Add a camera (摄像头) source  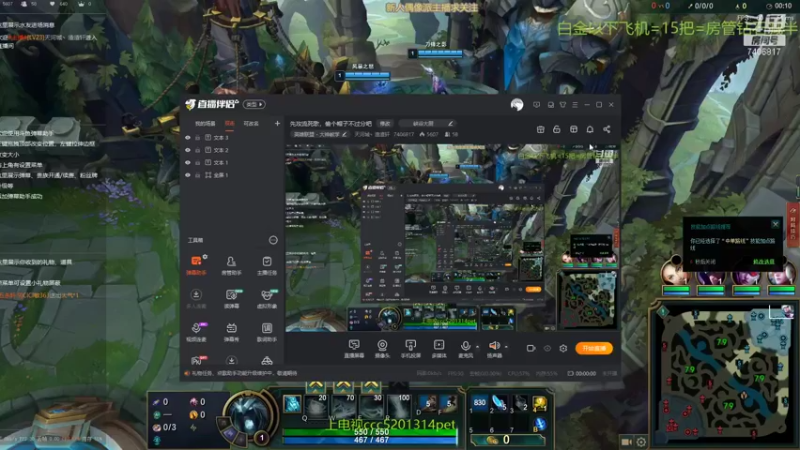(x=382, y=349)
